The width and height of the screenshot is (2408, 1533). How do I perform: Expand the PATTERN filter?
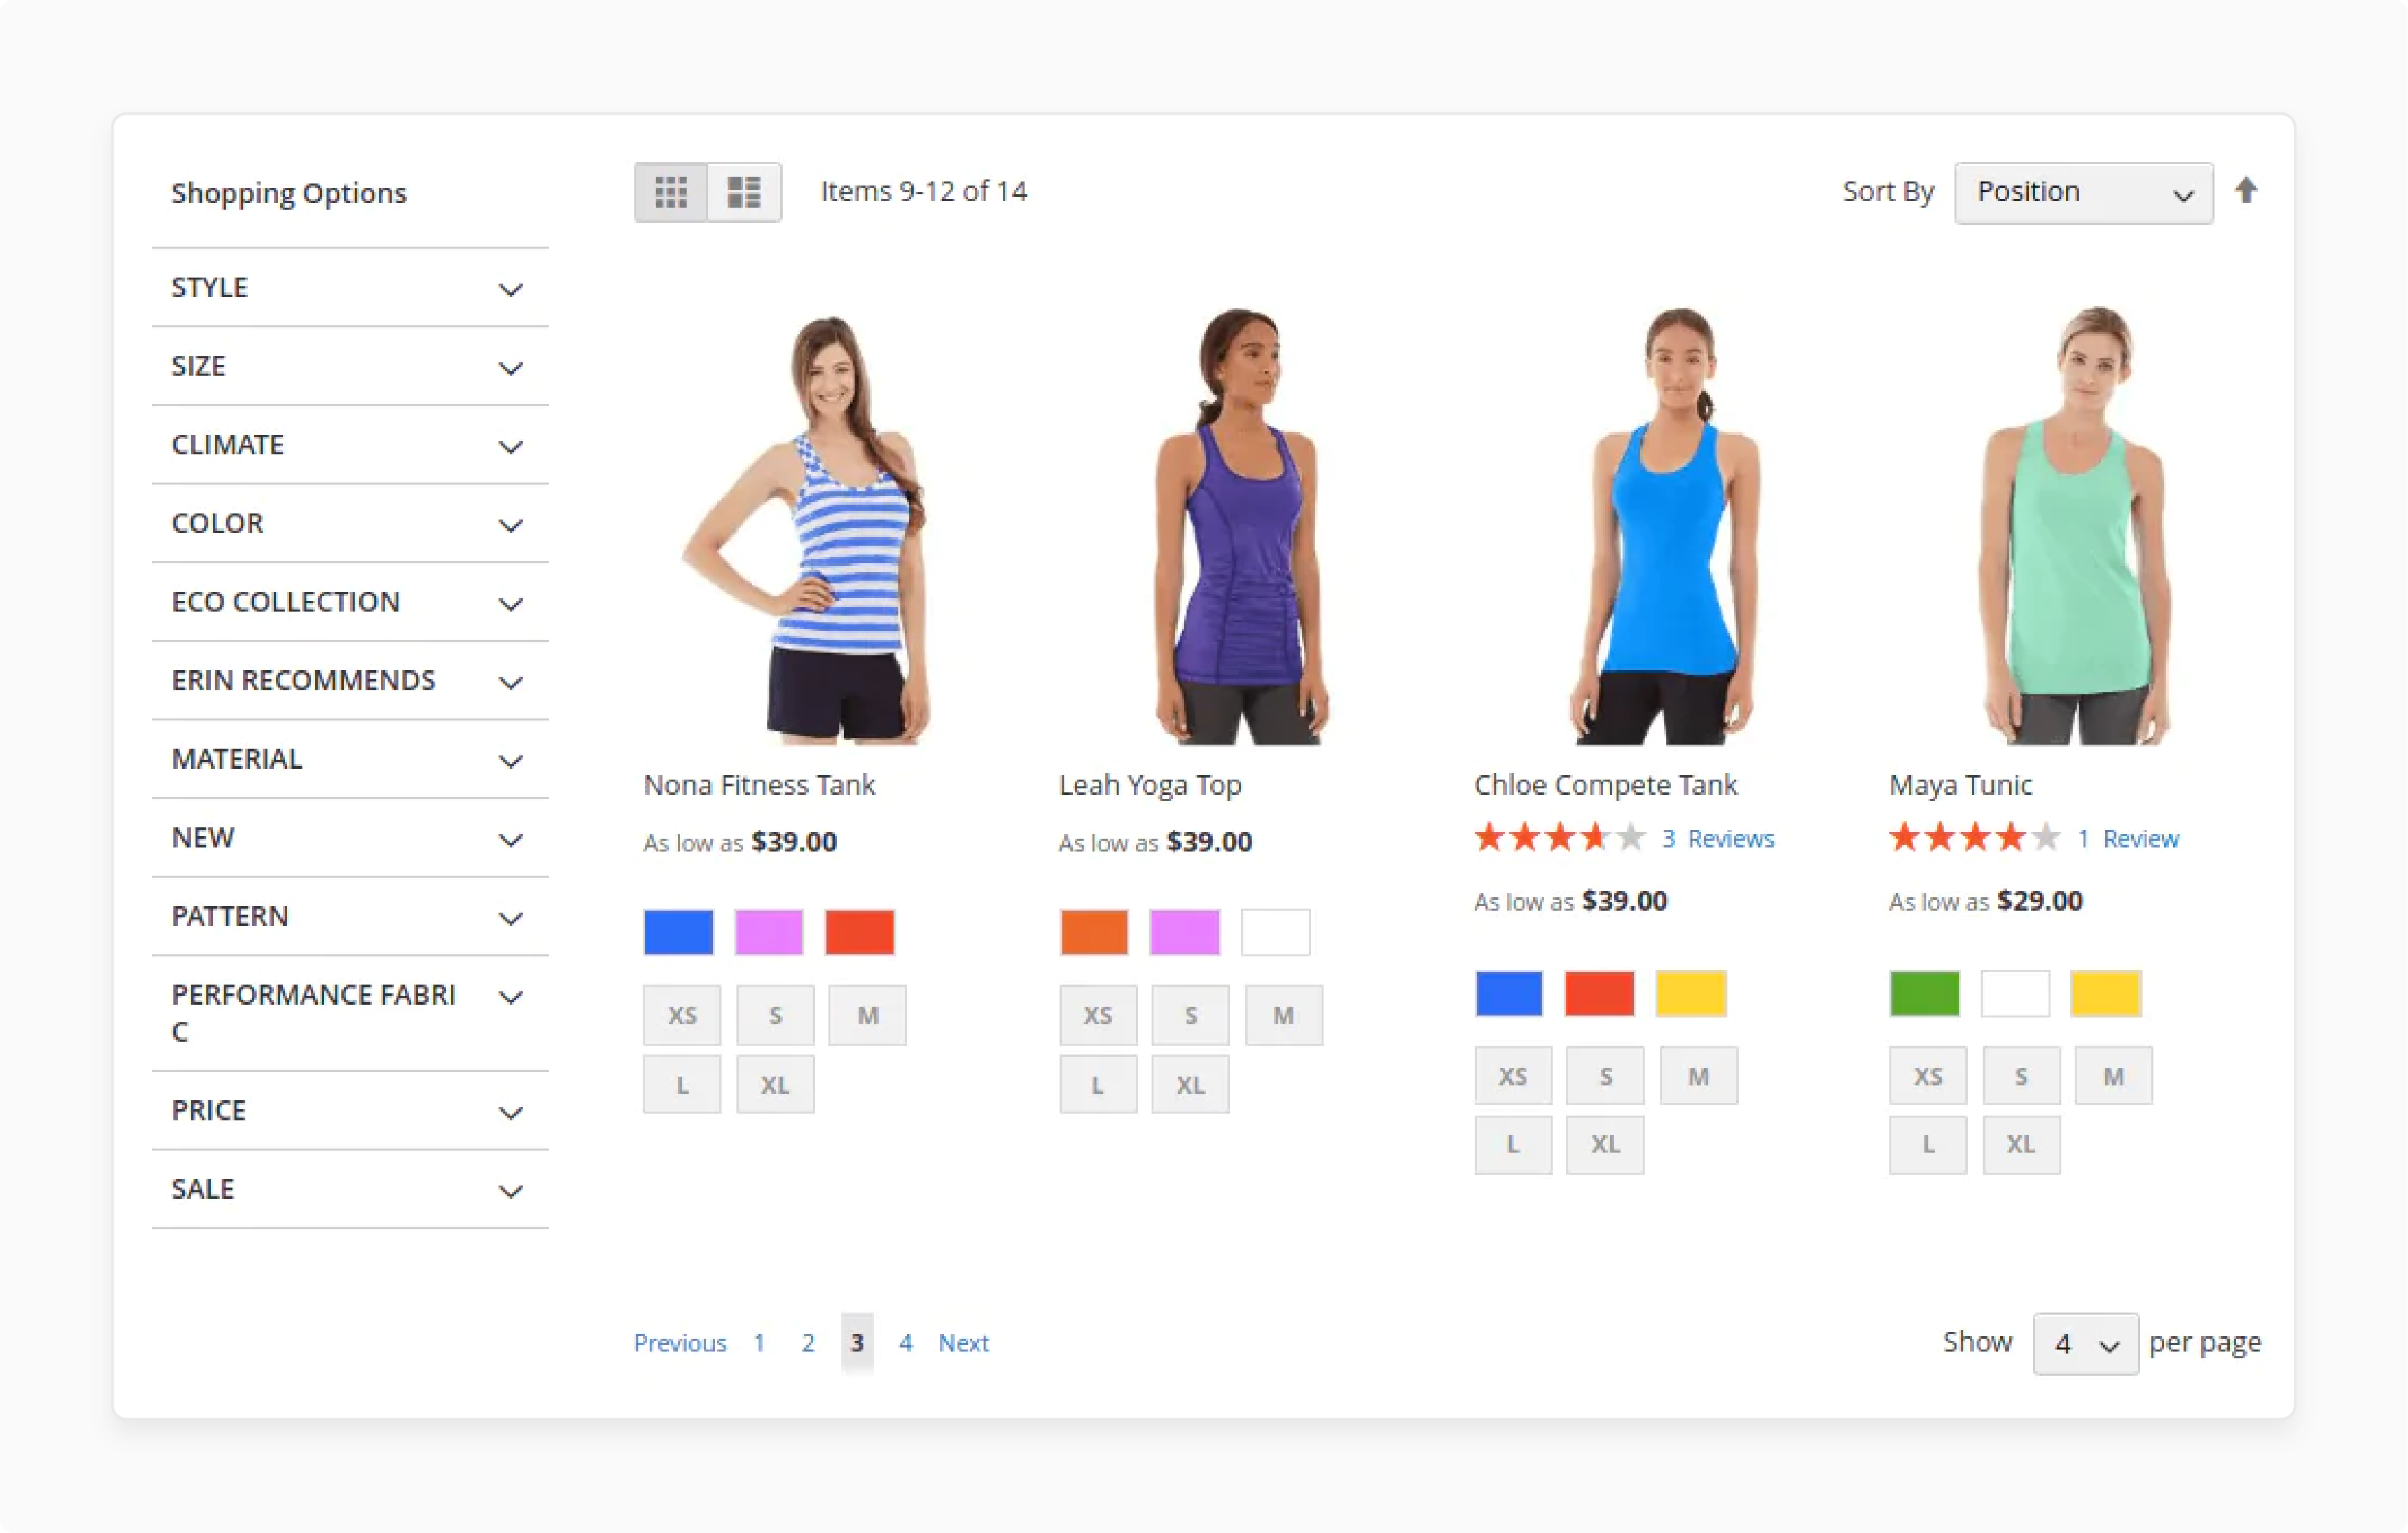[350, 916]
